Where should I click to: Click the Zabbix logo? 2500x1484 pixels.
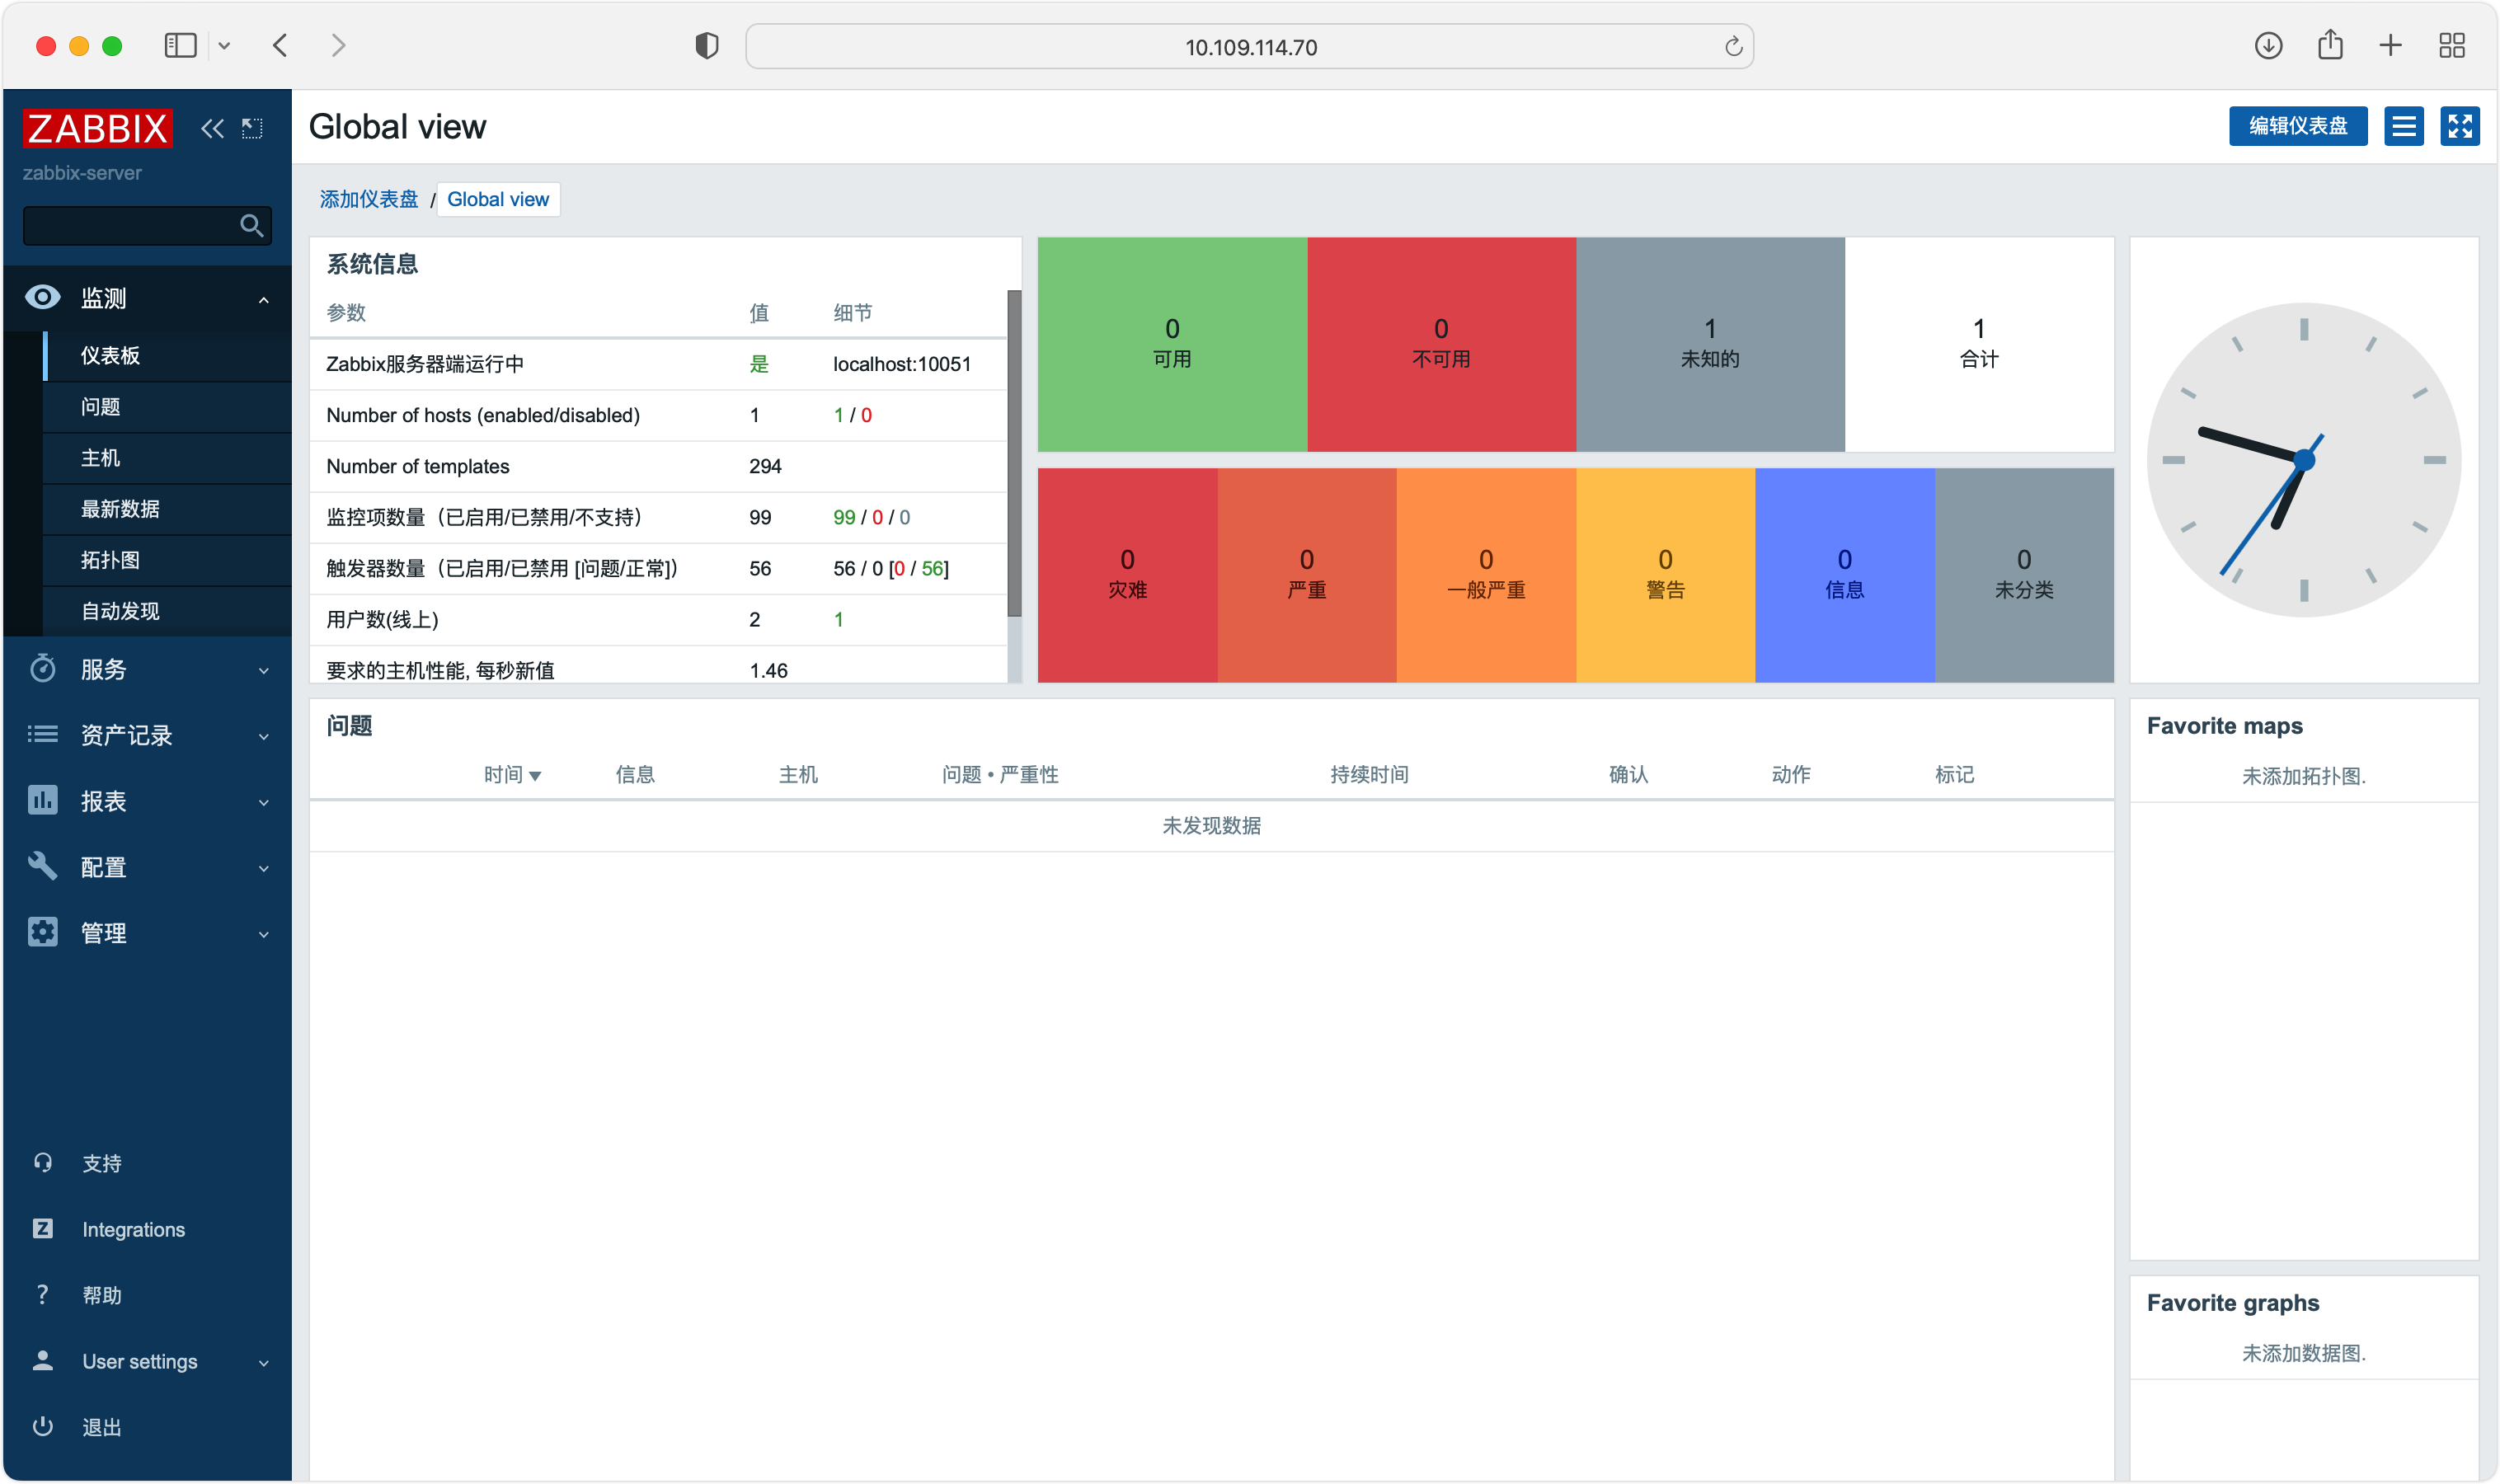point(98,128)
